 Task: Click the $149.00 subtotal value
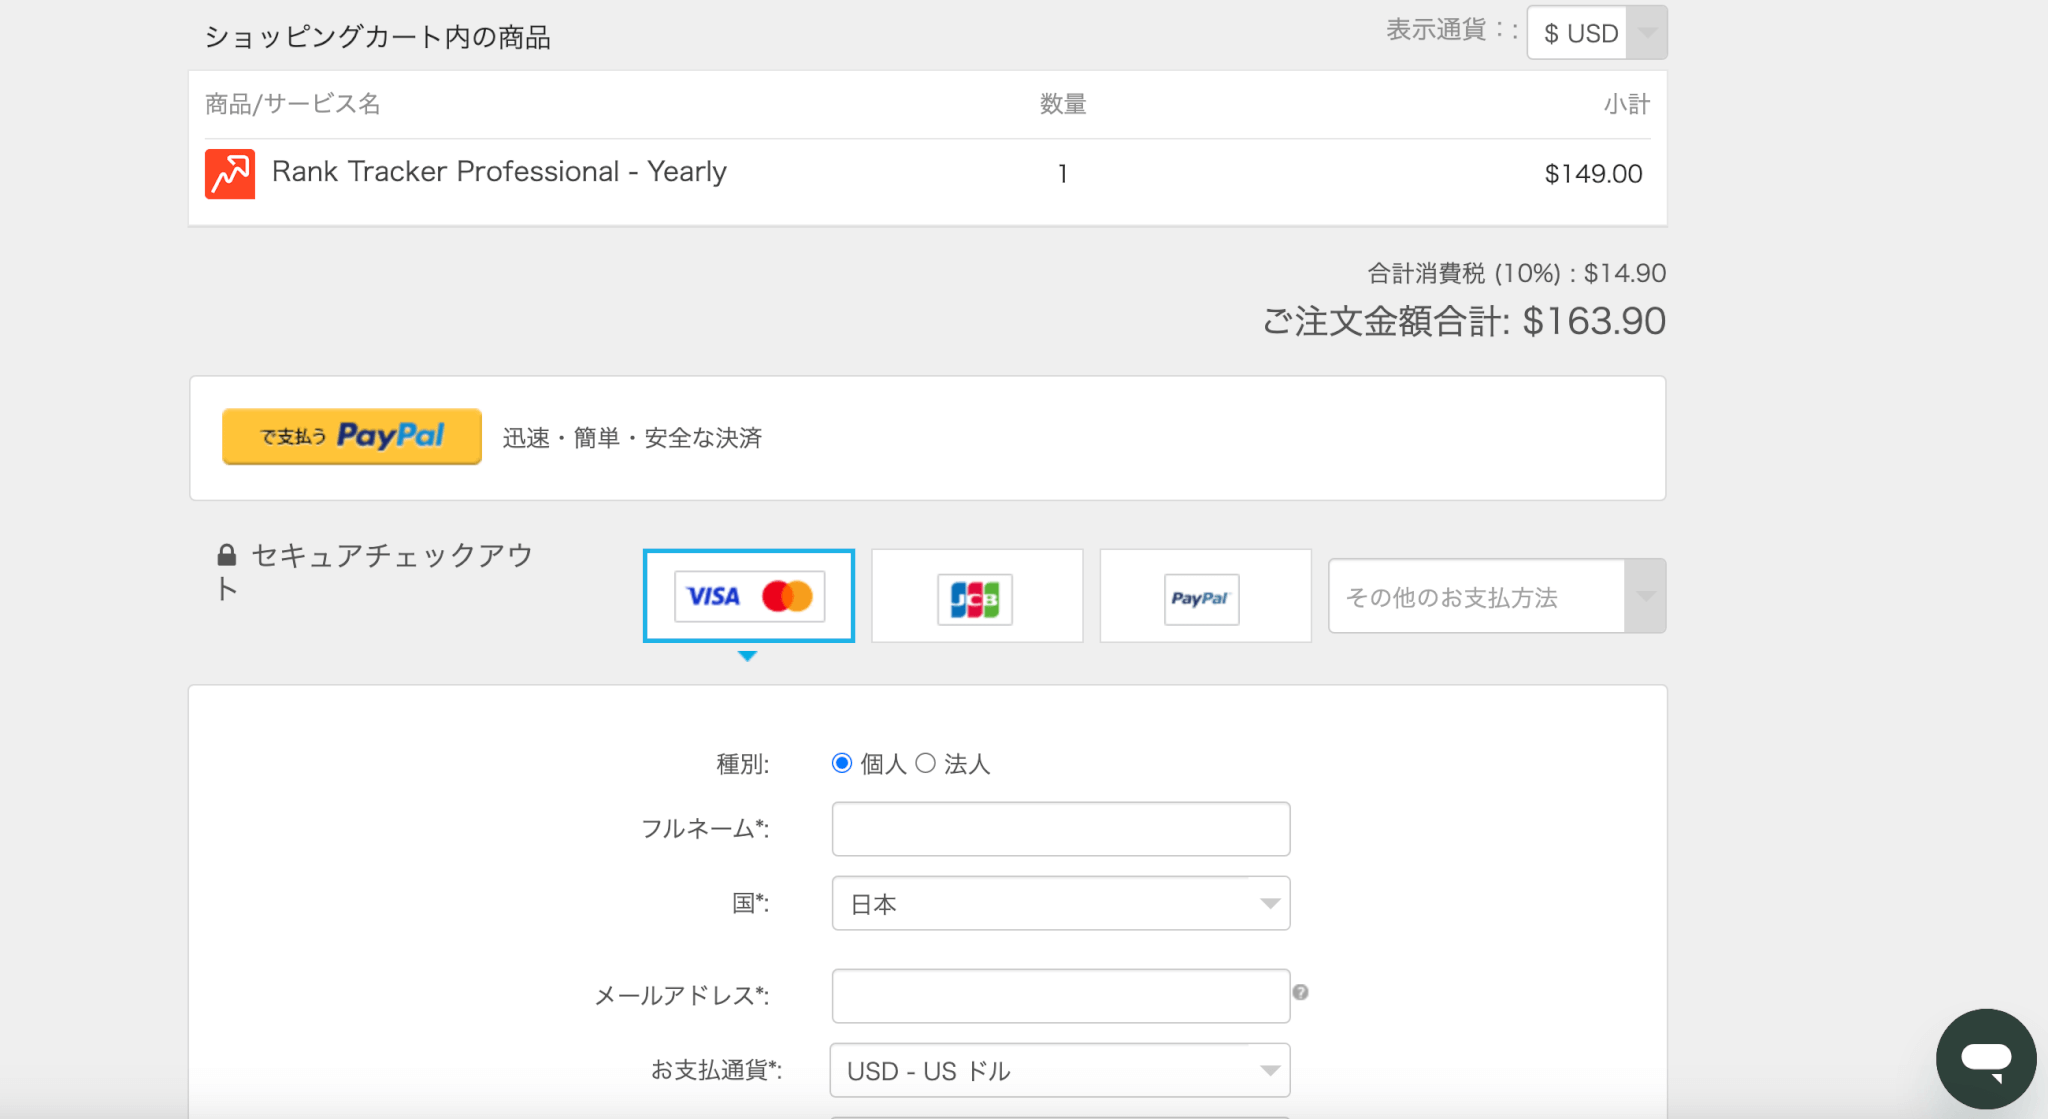(x=1593, y=174)
